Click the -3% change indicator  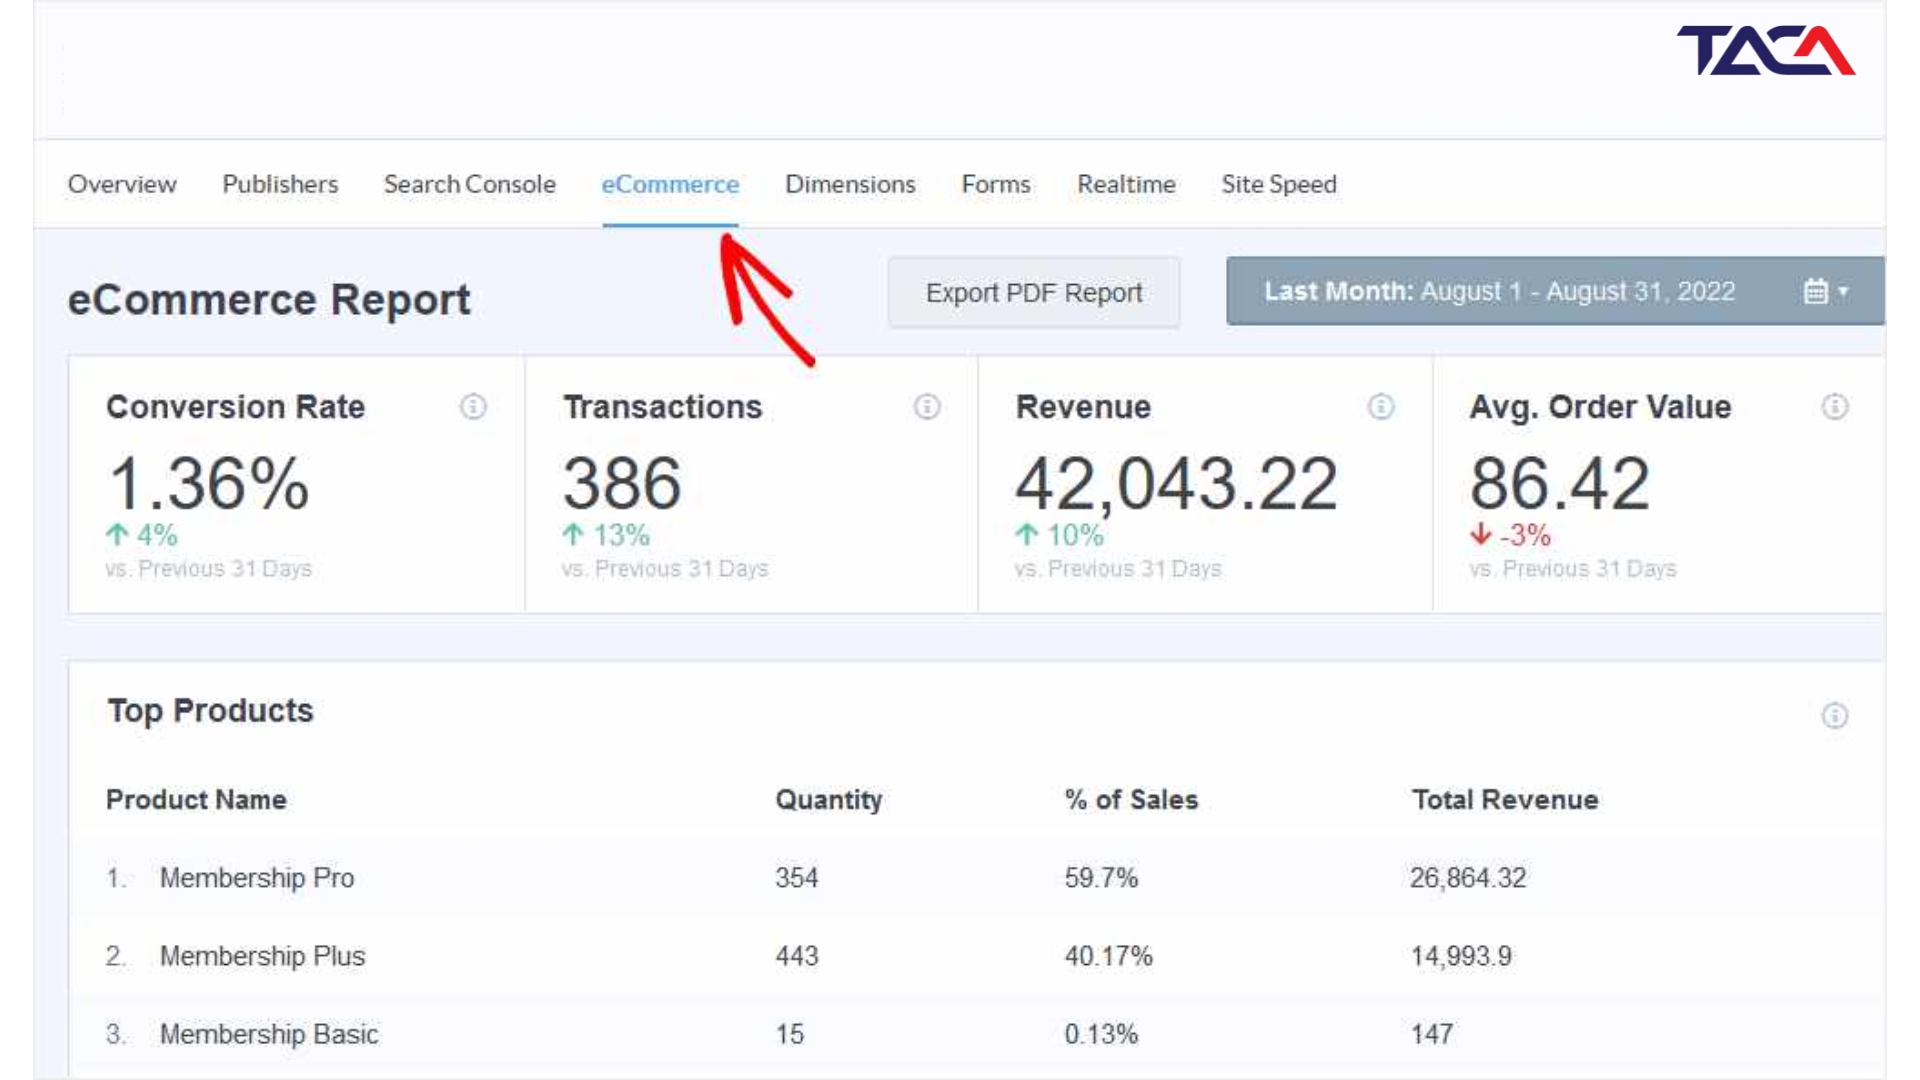[1510, 535]
